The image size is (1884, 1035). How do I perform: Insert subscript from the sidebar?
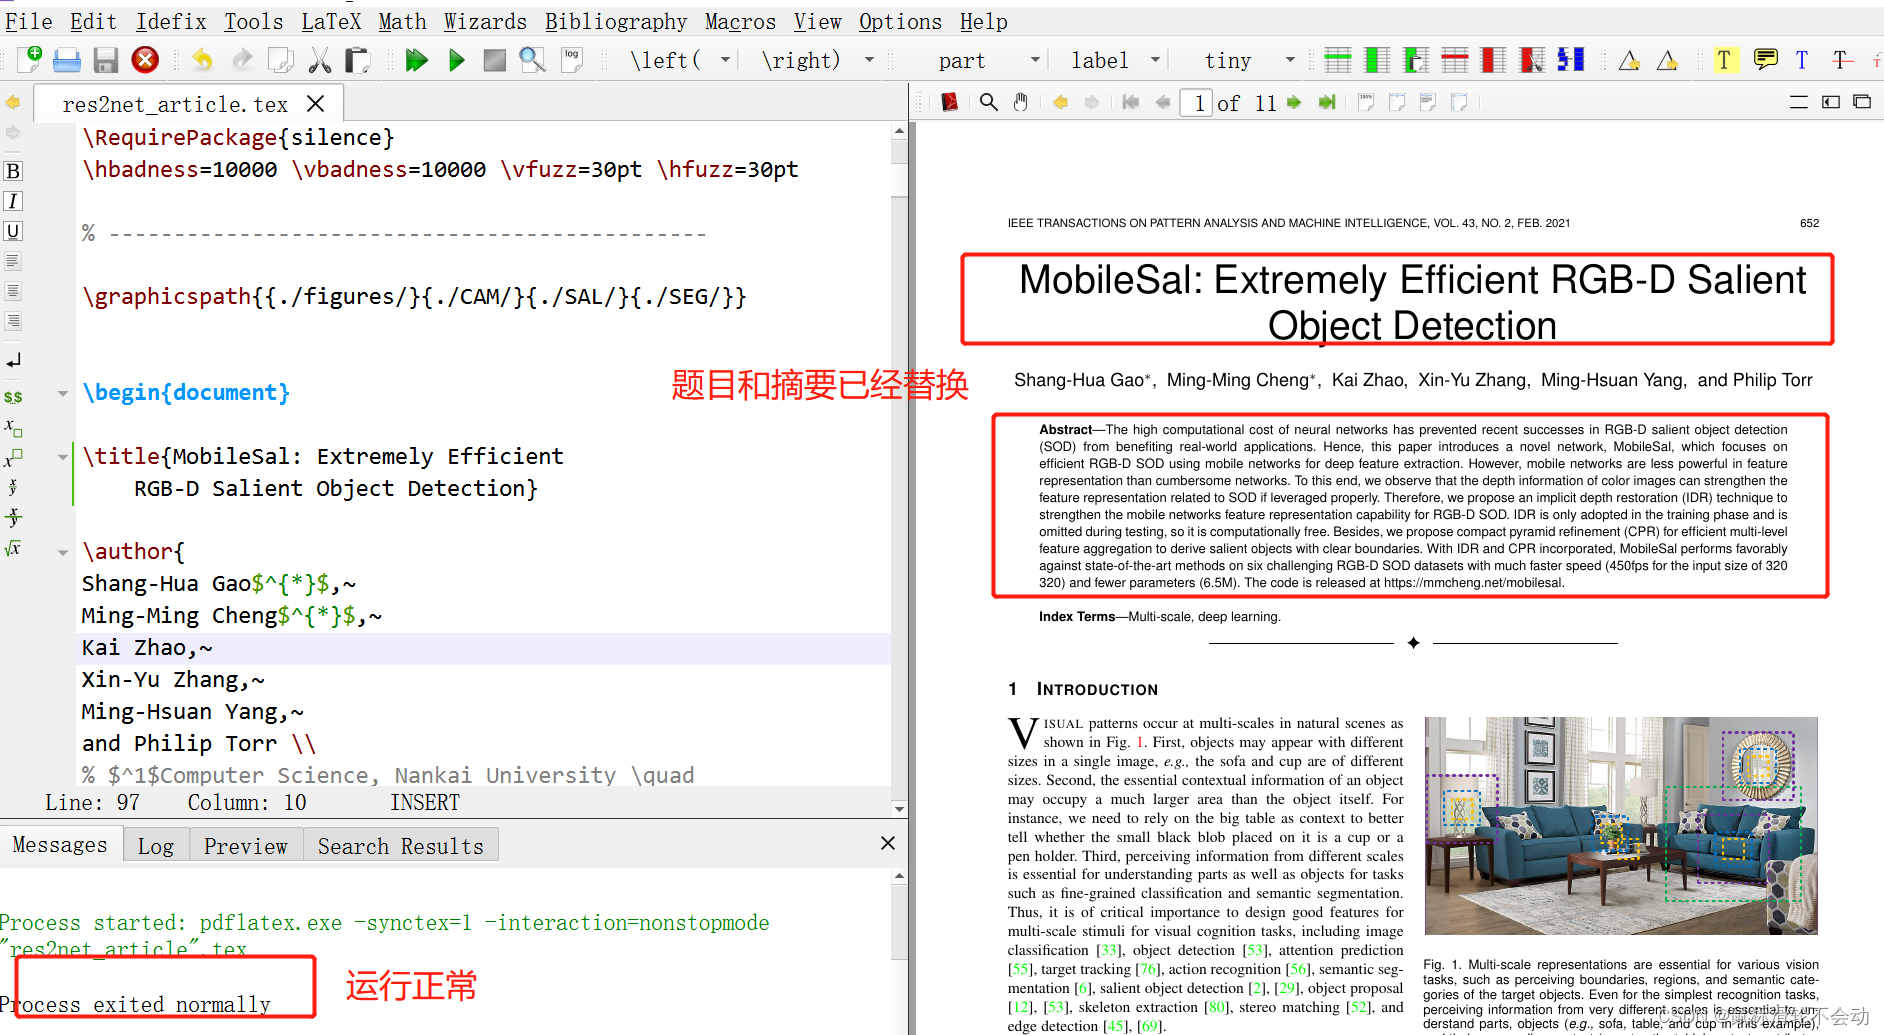click(x=13, y=427)
